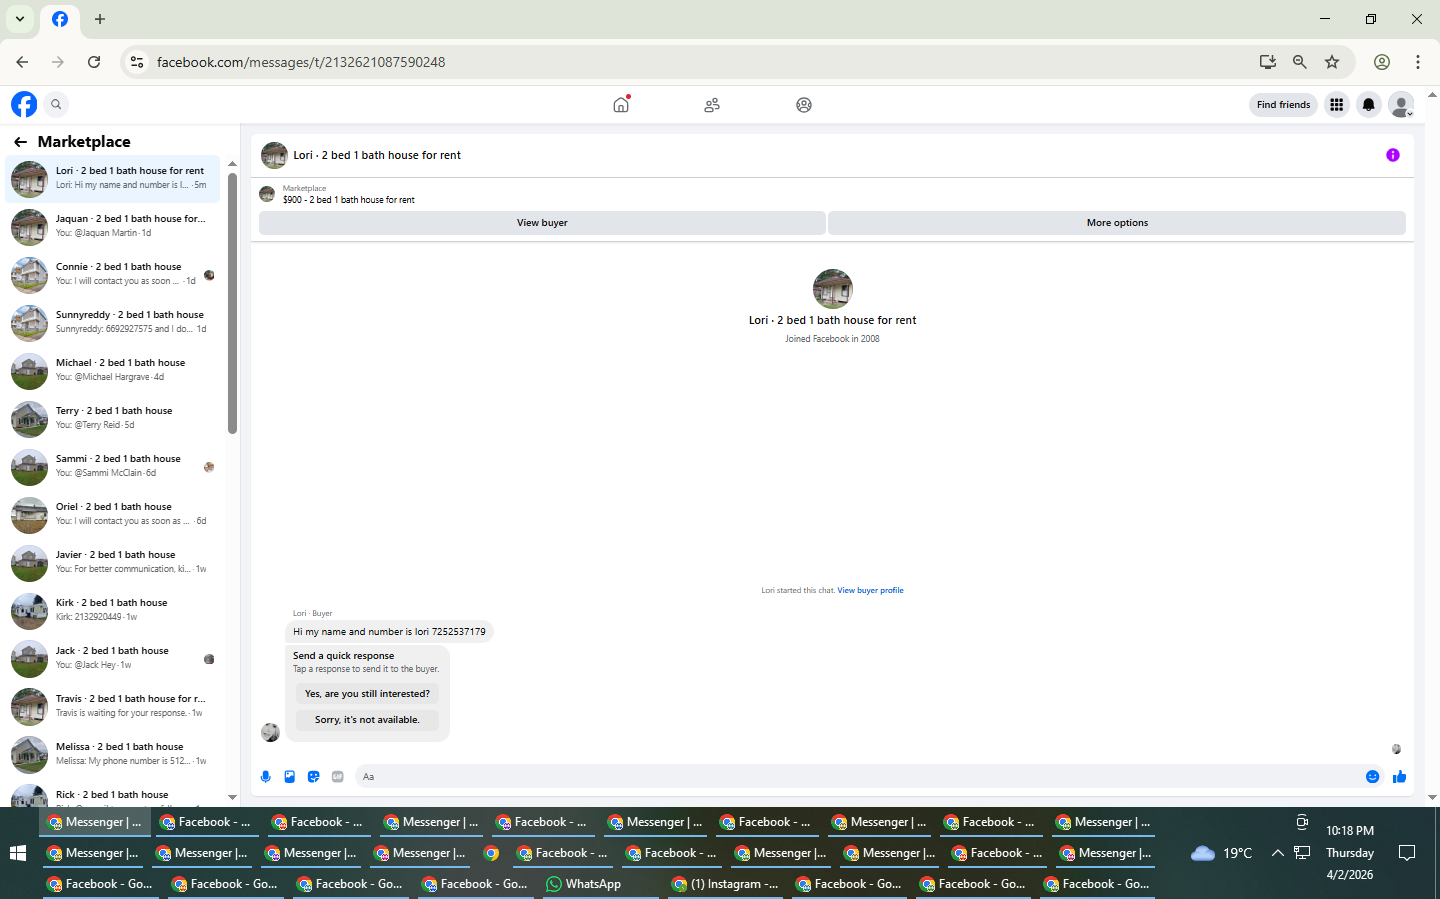Viewport: 1440px width, 899px height.
Task: Open Facebook search
Action: coord(56,104)
